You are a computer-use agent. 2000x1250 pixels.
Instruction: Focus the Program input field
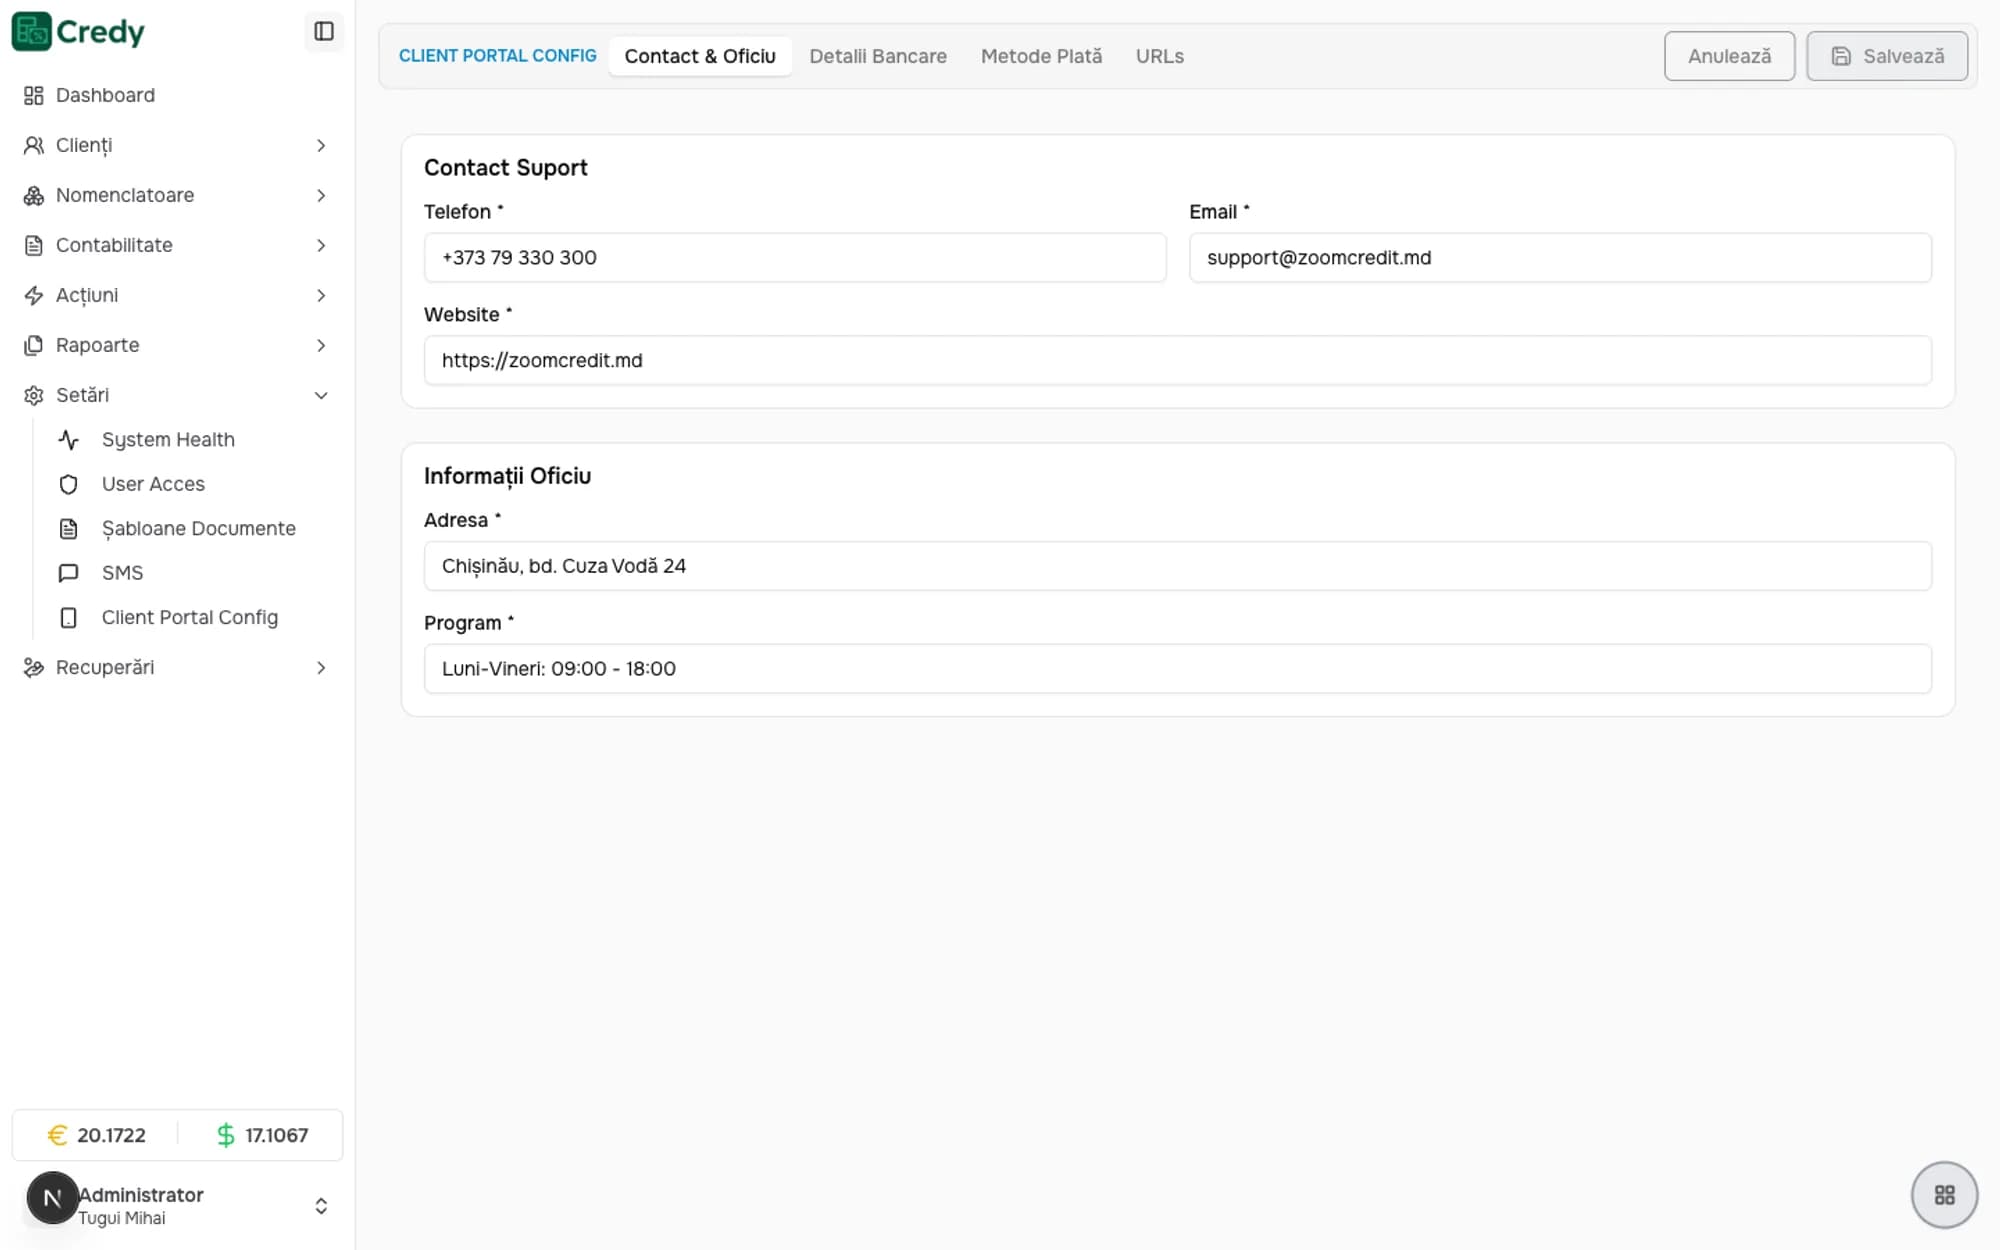point(1178,669)
